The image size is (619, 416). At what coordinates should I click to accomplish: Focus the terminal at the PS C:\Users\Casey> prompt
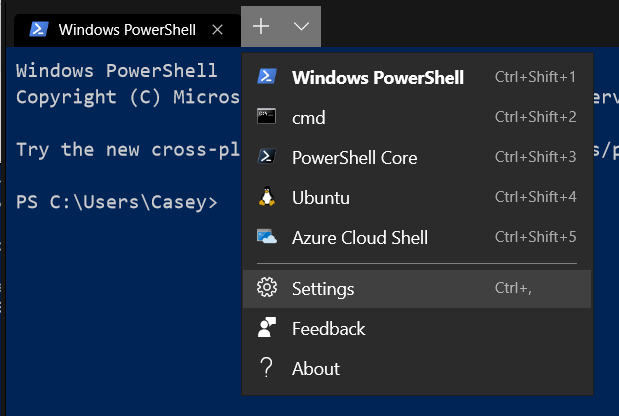(116, 202)
